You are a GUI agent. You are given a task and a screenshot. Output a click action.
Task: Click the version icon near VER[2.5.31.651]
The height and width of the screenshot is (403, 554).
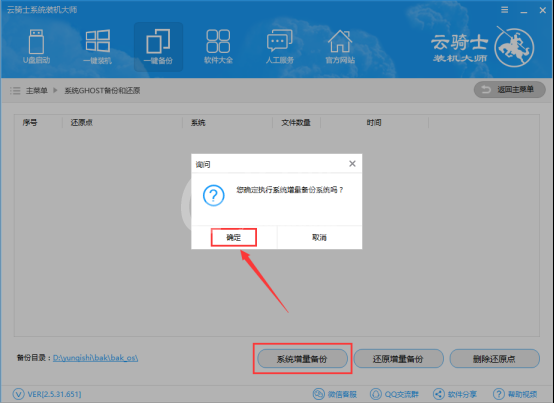click(18, 394)
